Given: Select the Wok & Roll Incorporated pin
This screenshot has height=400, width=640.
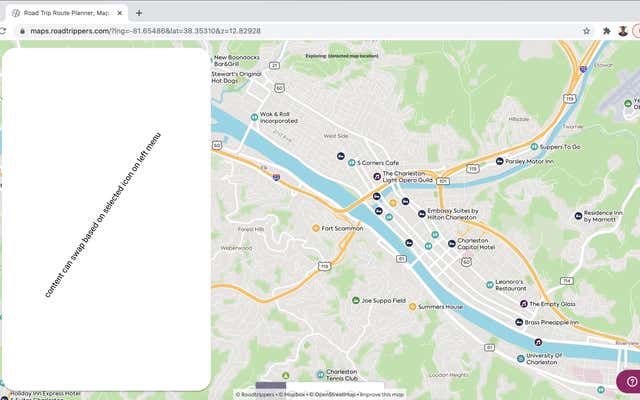Looking at the screenshot, I should (x=252, y=116).
